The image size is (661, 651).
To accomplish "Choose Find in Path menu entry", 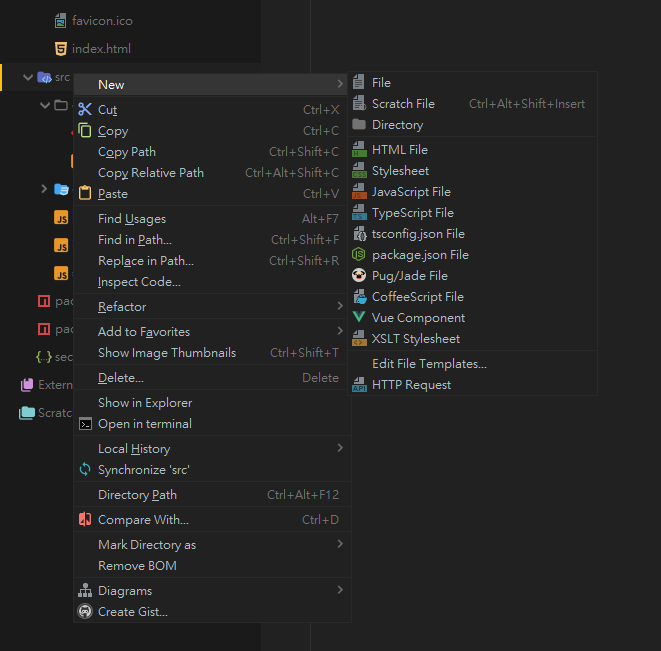I will pos(135,240).
